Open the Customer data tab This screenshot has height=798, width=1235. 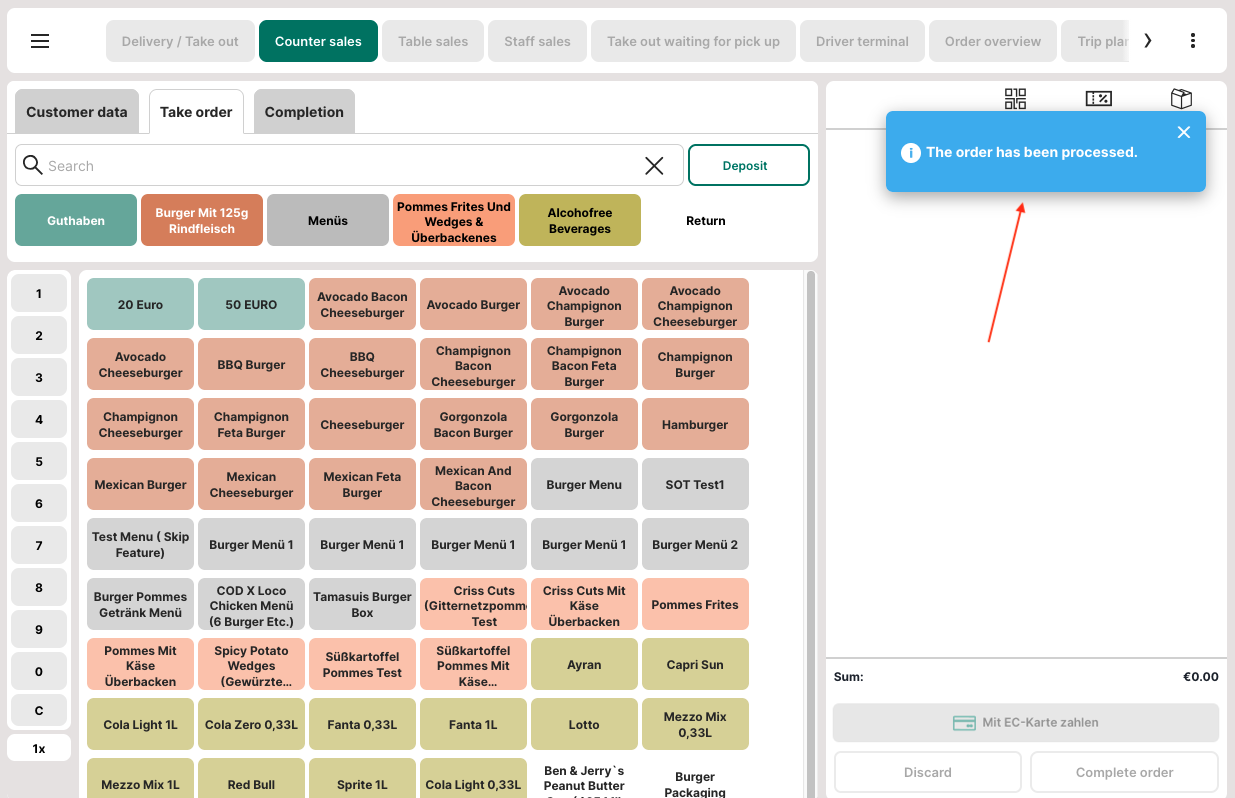[x=77, y=112]
